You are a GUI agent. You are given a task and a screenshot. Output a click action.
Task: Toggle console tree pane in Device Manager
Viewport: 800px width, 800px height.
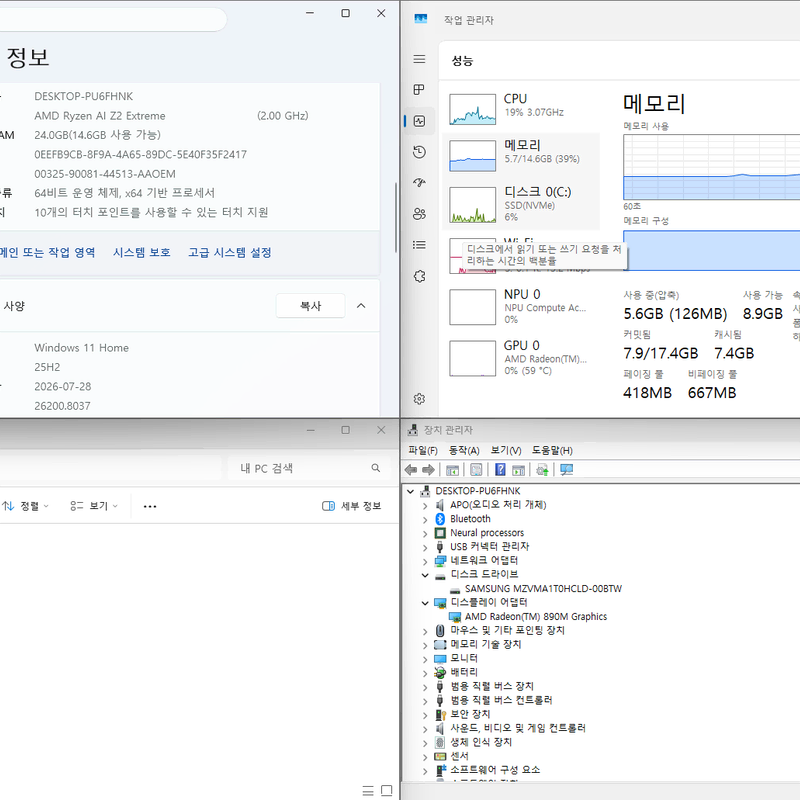tap(453, 470)
